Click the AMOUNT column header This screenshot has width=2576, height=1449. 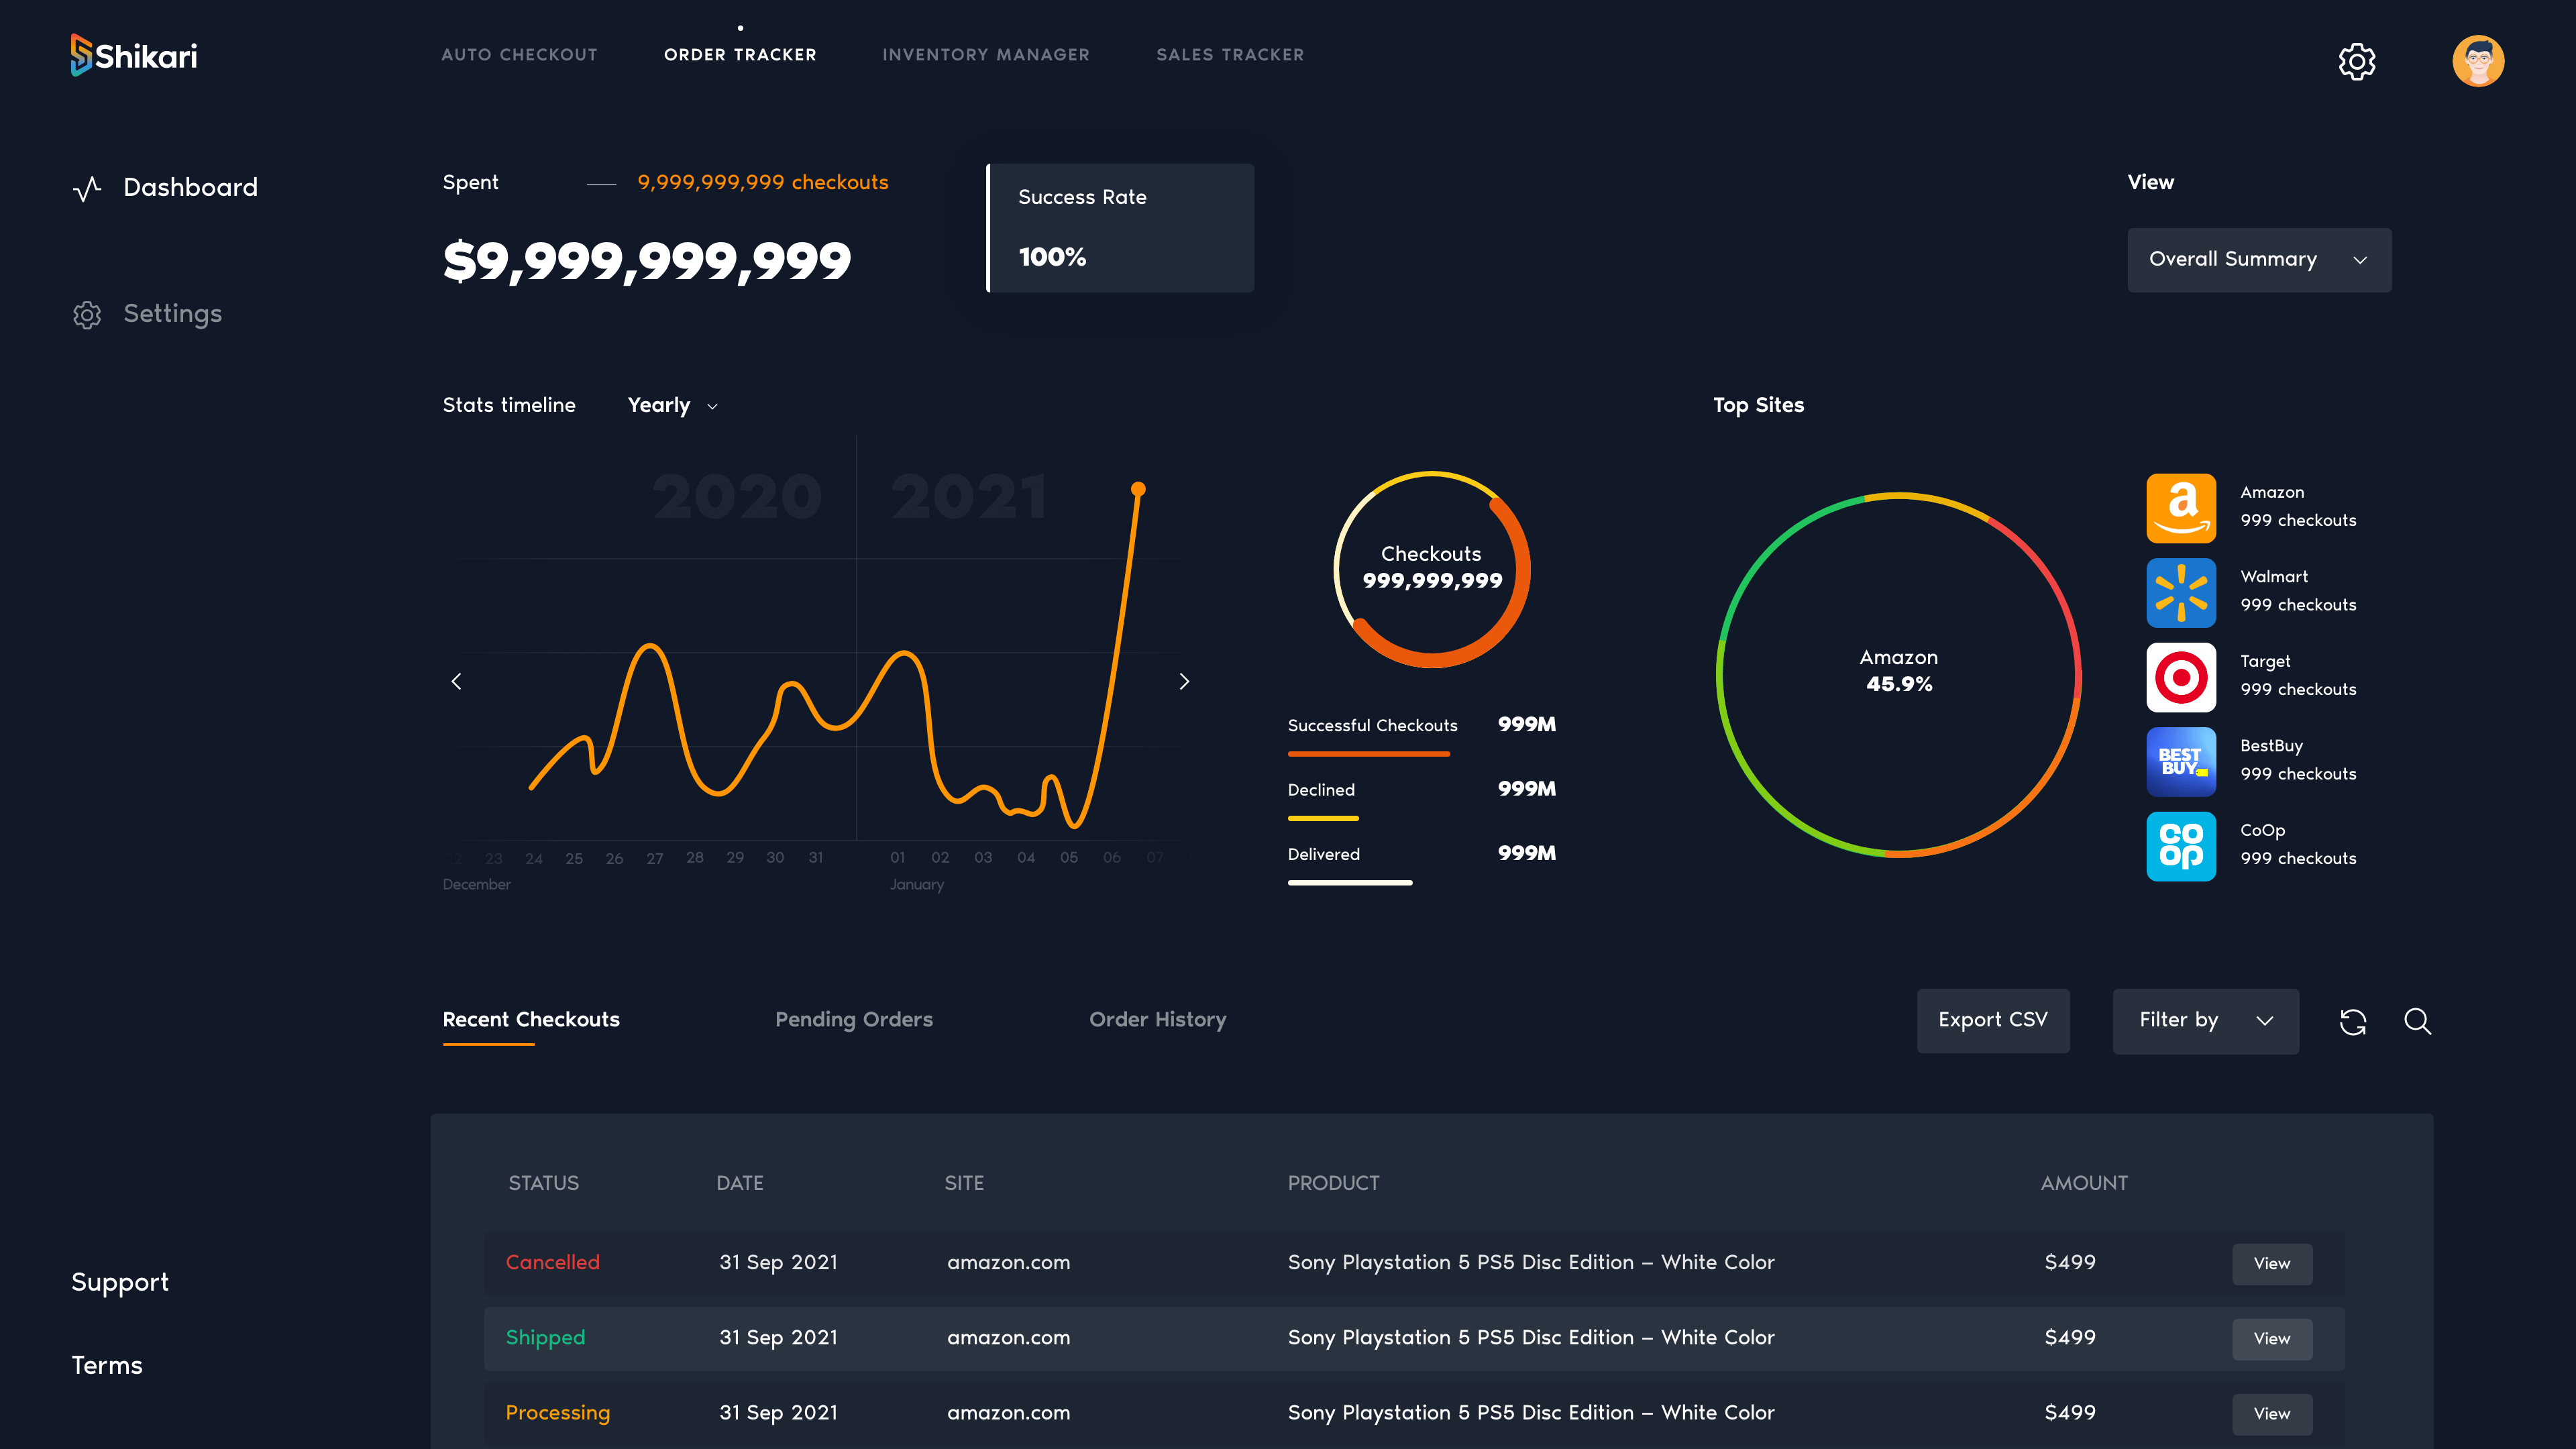pyautogui.click(x=2084, y=1184)
